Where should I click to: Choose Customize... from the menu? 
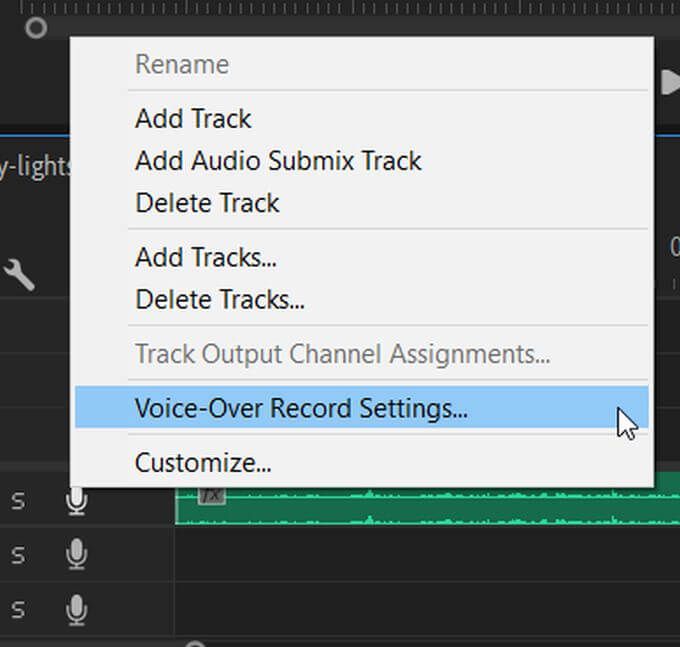coord(362,462)
